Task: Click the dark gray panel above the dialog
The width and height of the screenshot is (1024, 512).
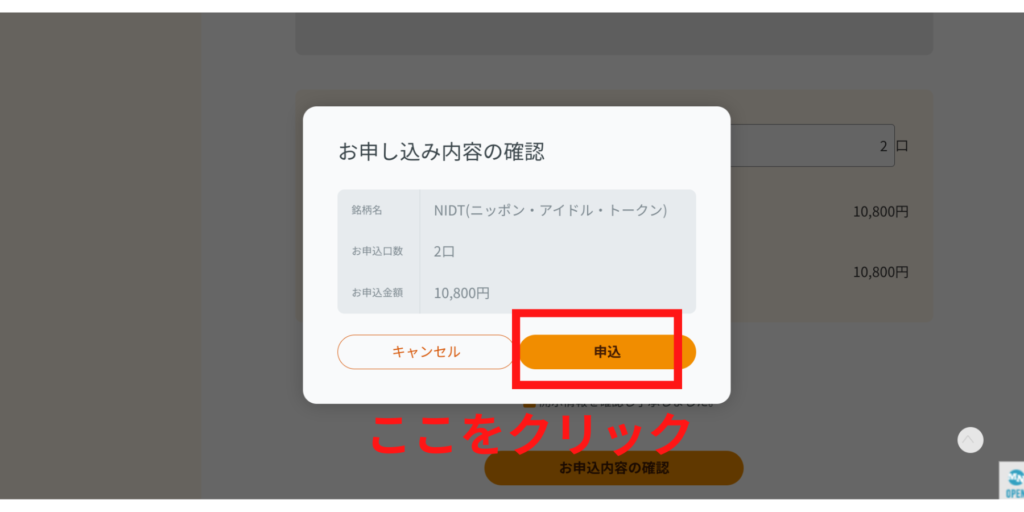Action: tap(614, 34)
